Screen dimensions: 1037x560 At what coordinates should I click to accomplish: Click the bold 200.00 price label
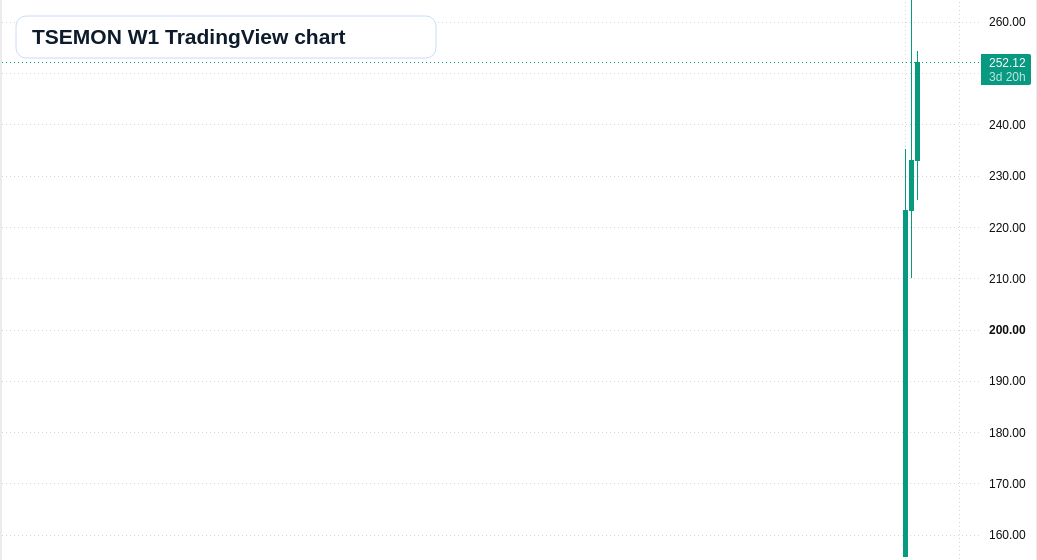(1007, 330)
